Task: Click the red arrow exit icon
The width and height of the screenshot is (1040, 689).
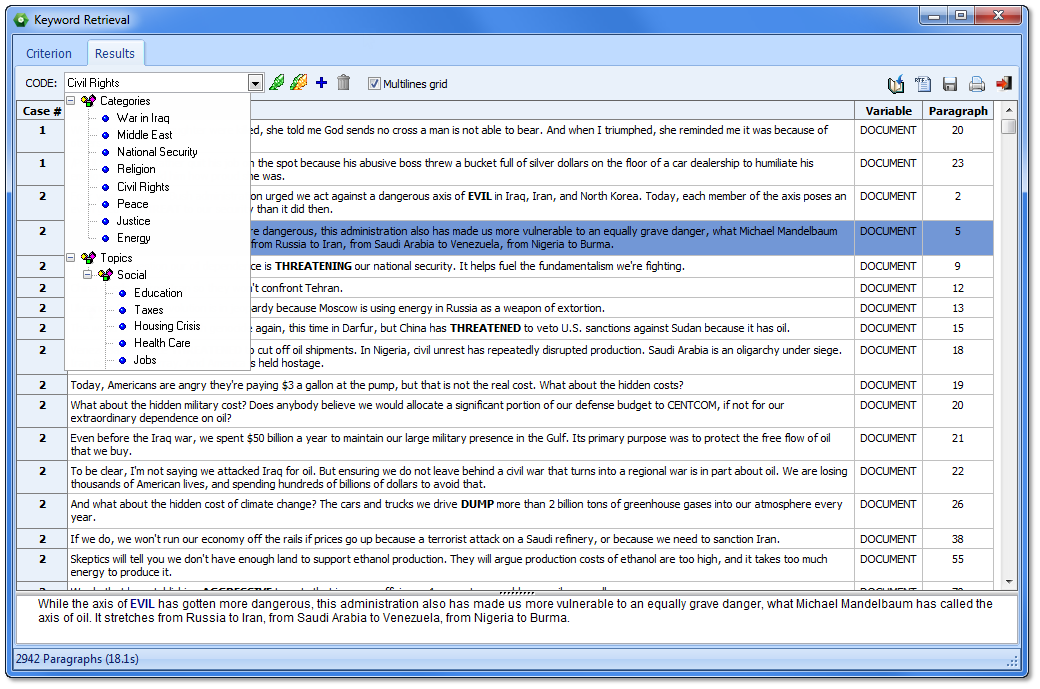Action: 1003,84
